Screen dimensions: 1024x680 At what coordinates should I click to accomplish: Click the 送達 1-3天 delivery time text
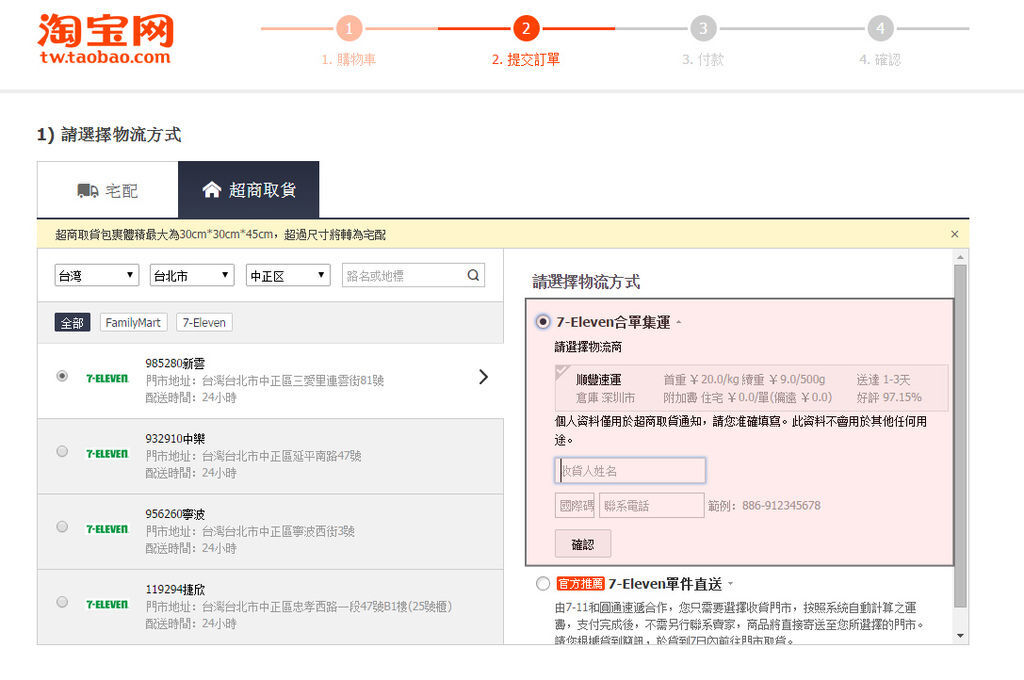click(x=883, y=380)
